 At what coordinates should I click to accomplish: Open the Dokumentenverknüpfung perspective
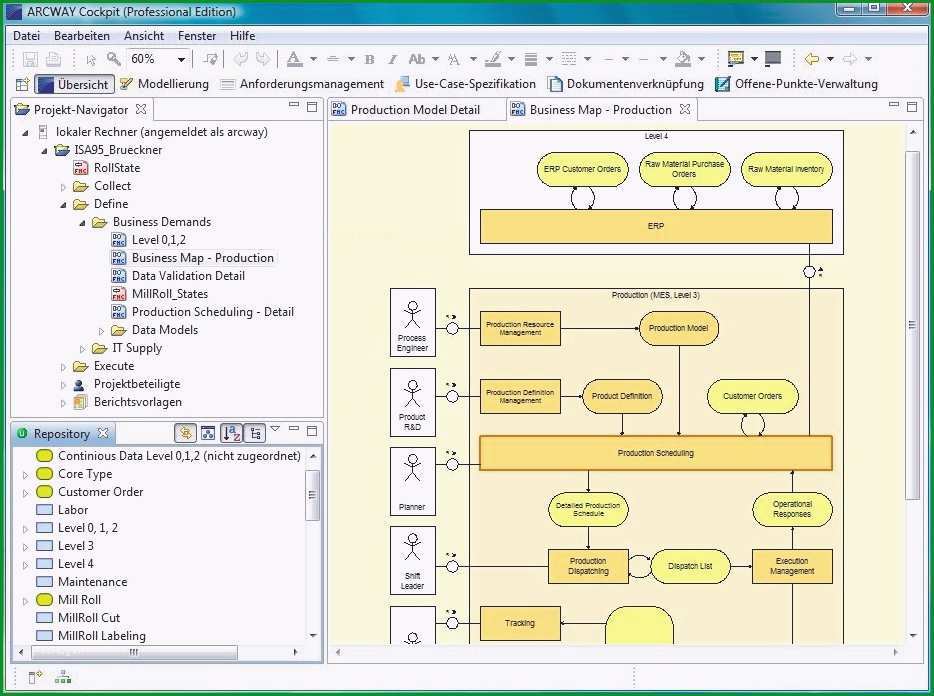(625, 84)
